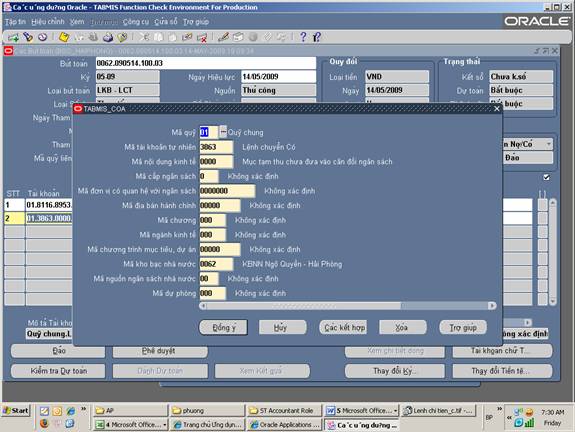Open the Windows Start menu
Image resolution: width=575 pixels, height=432 pixels.
[x=15, y=410]
